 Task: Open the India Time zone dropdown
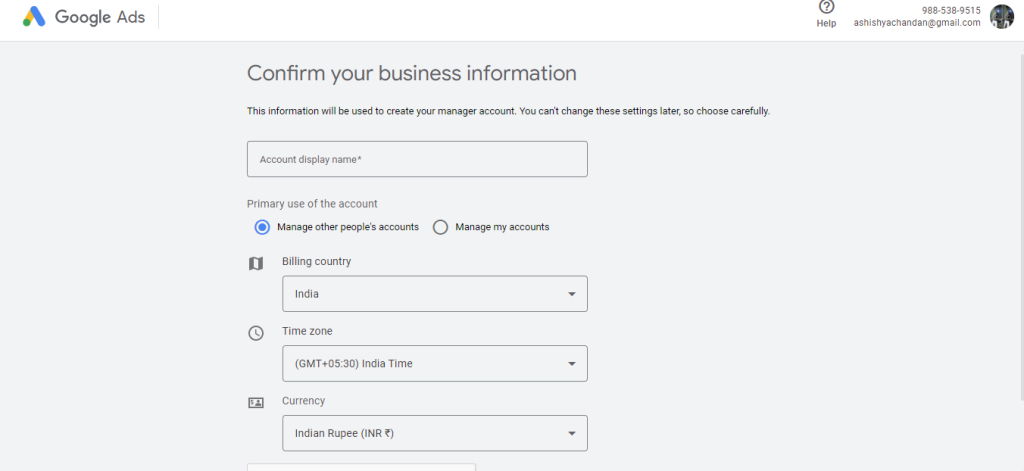point(435,363)
